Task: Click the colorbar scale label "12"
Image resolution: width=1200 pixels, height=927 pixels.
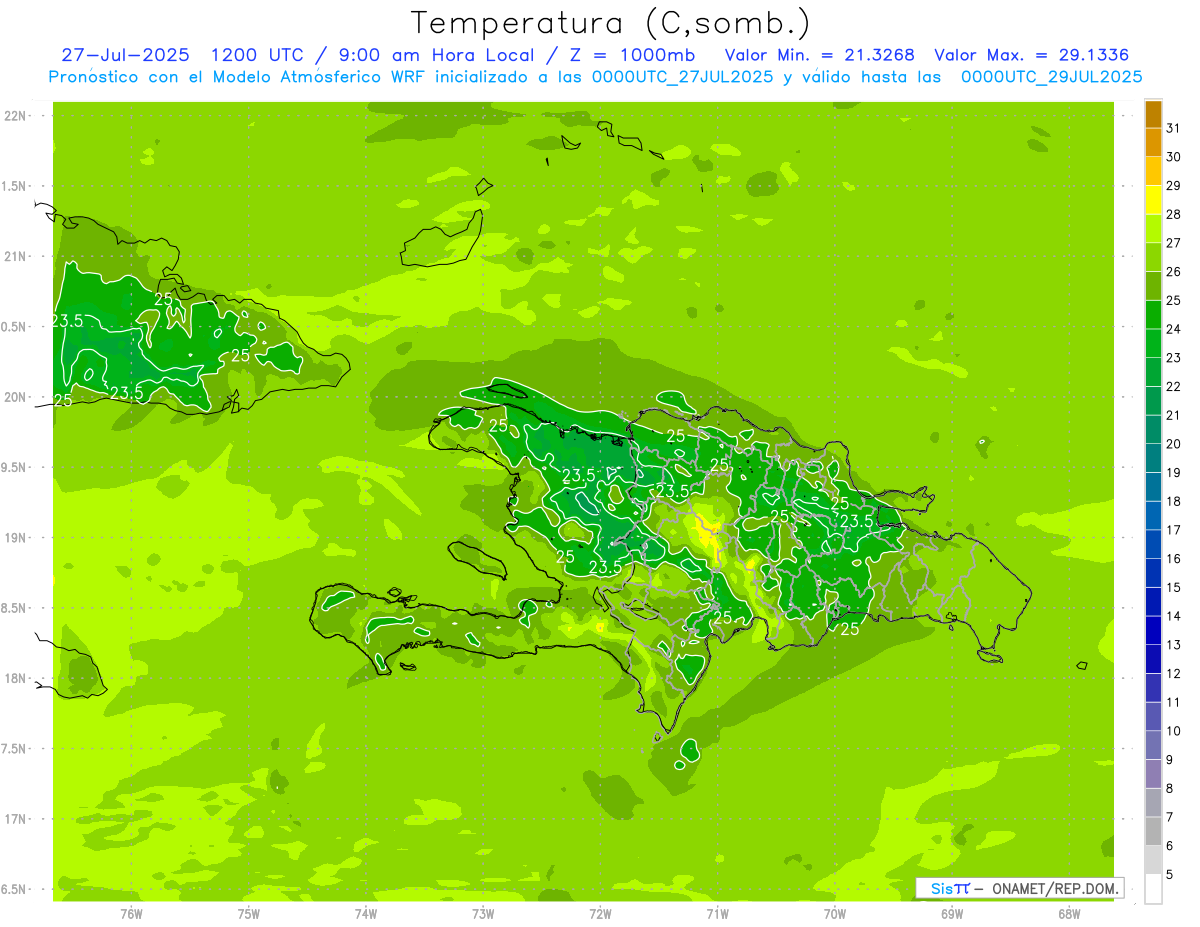Action: (1174, 674)
